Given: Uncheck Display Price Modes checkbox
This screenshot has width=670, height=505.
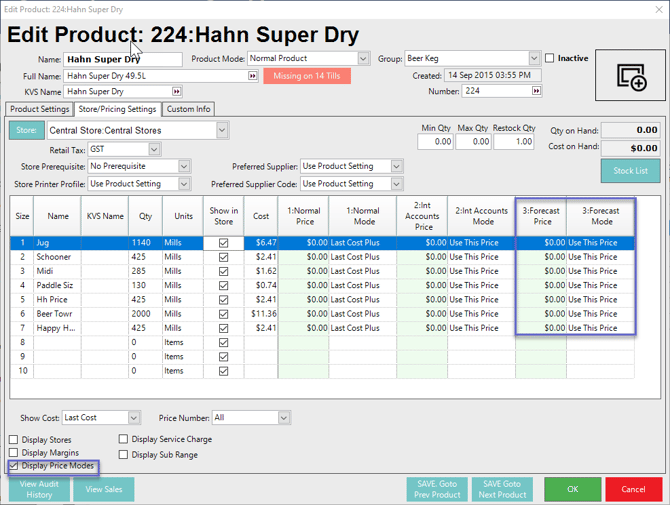Looking at the screenshot, I should (14, 466).
